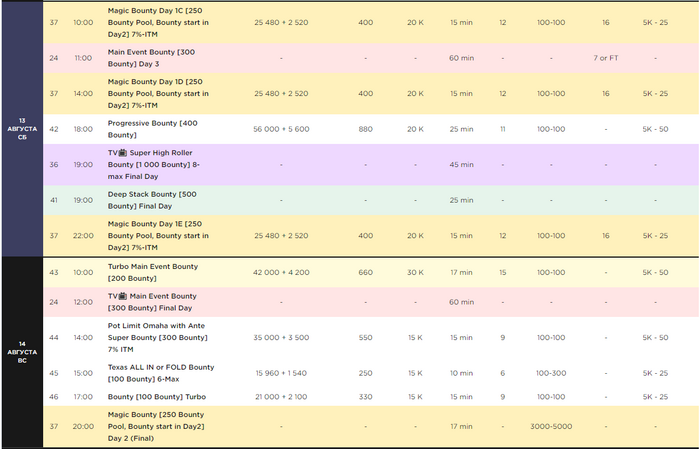Viewport: 700px width, 449px height.
Task: Click 'Super High Roller Bounty' tournament name
Action: 154,165
